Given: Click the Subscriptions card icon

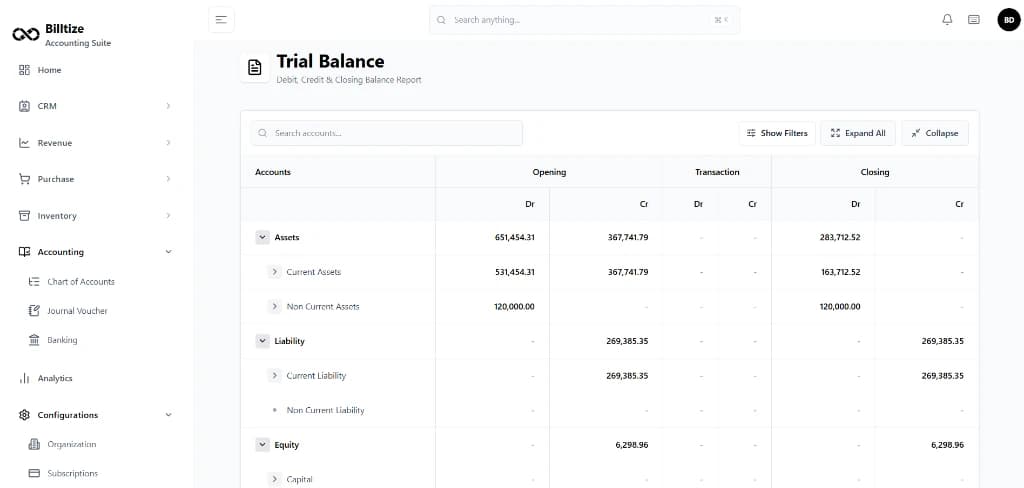Looking at the screenshot, I should (x=34, y=473).
